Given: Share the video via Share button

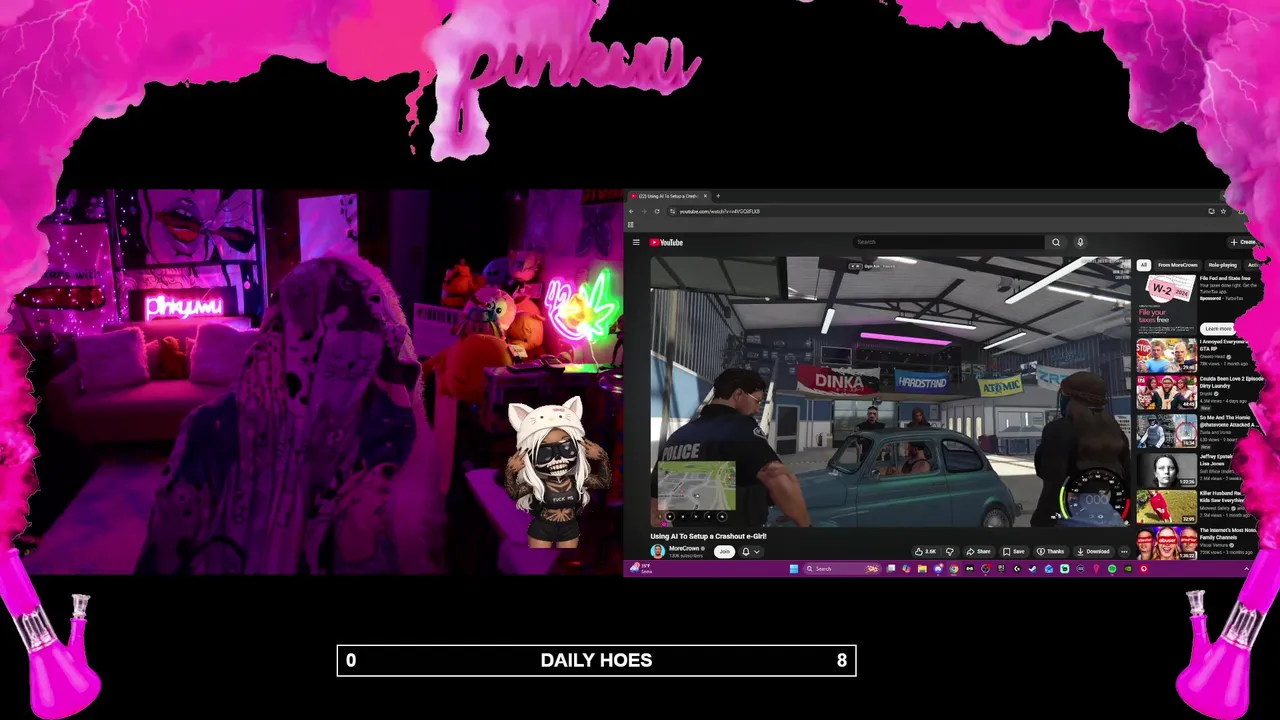Looking at the screenshot, I should [979, 551].
